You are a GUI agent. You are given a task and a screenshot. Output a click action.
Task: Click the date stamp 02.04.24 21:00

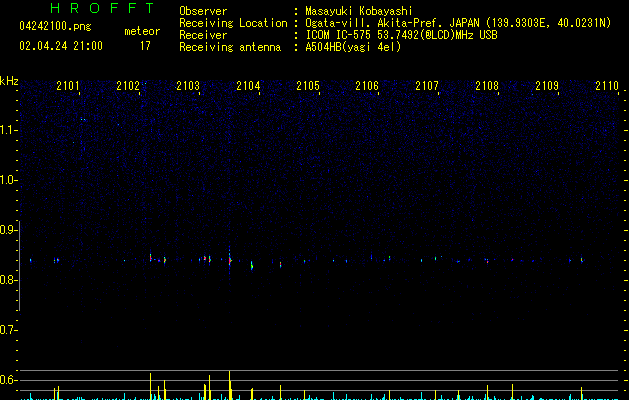point(61,46)
